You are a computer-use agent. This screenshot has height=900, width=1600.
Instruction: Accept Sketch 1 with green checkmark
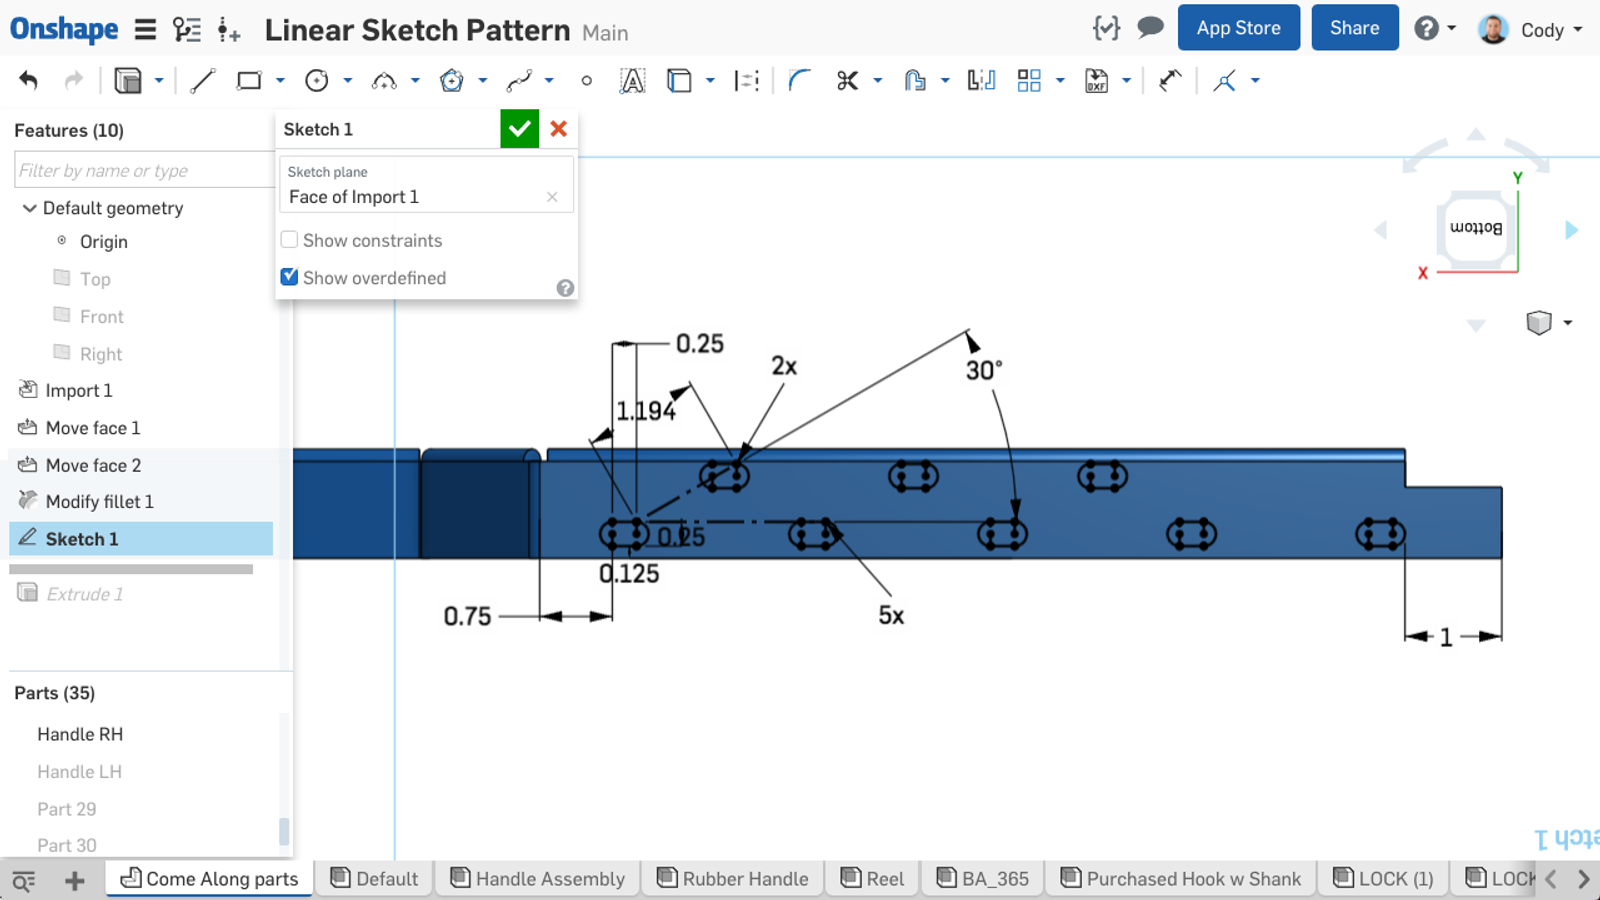519,128
